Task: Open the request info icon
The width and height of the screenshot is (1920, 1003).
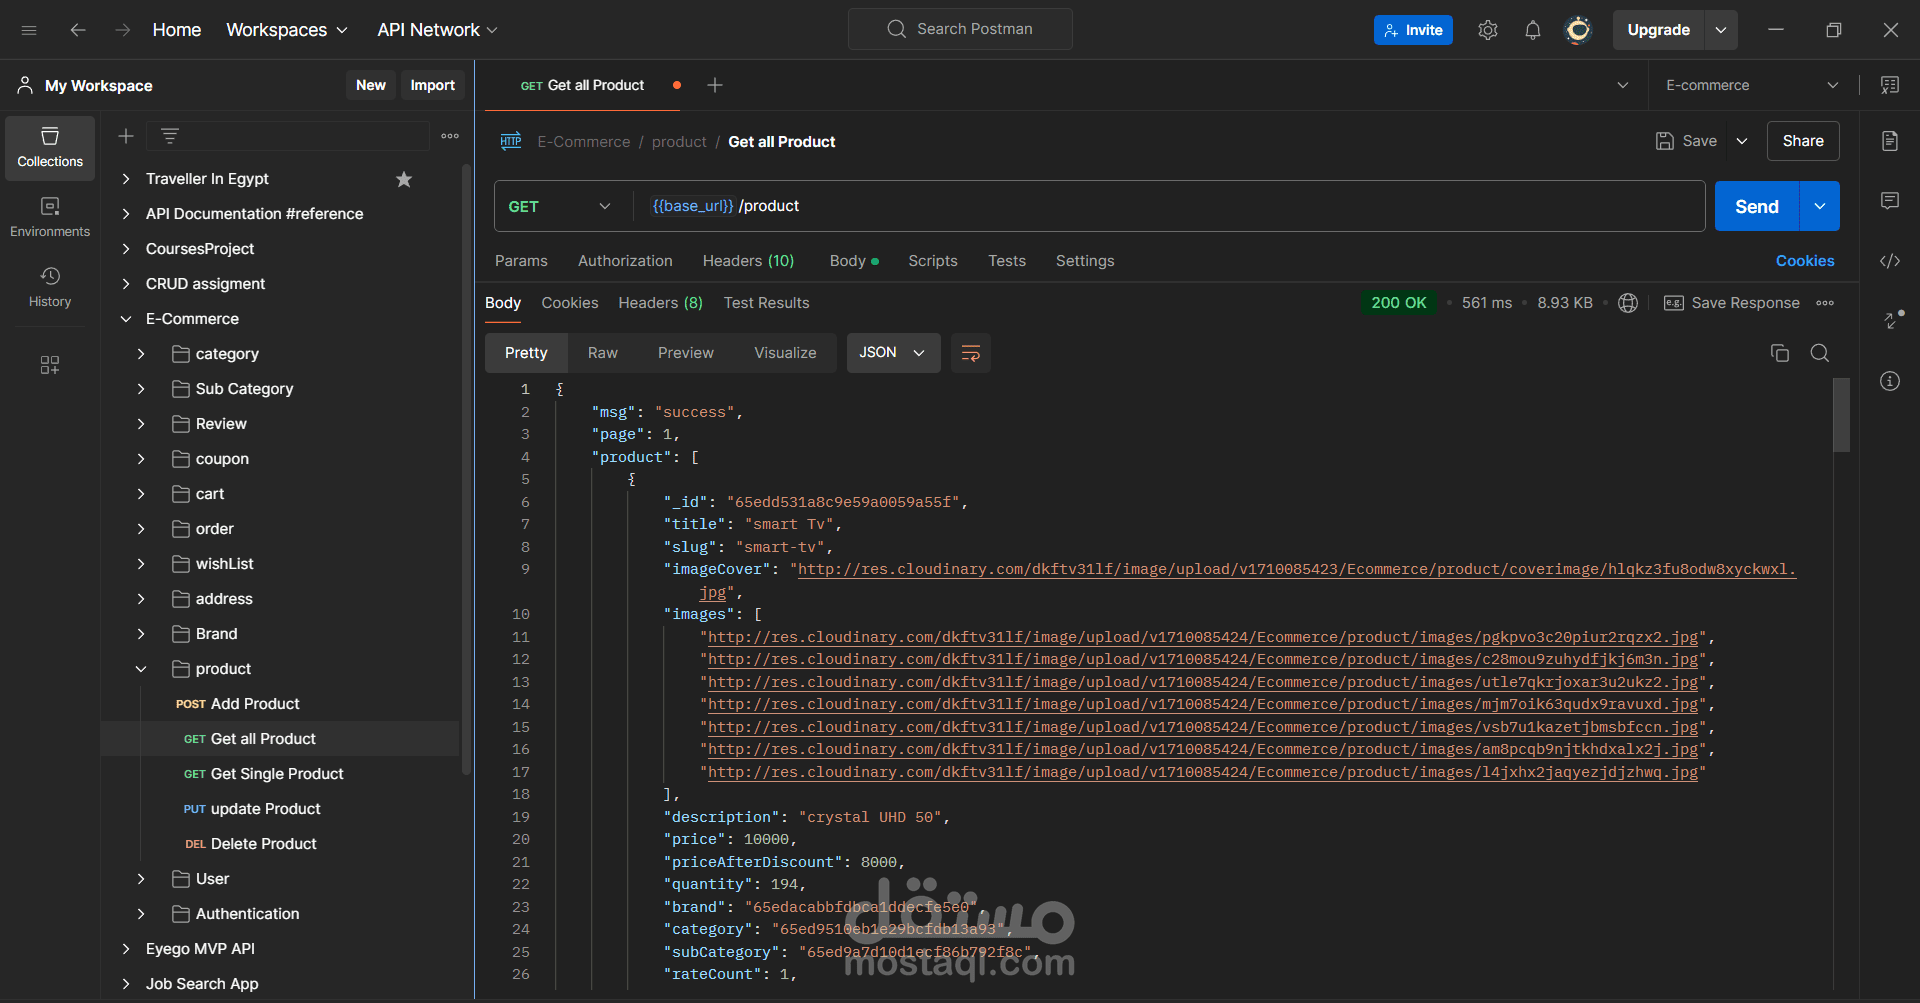Action: [1890, 381]
